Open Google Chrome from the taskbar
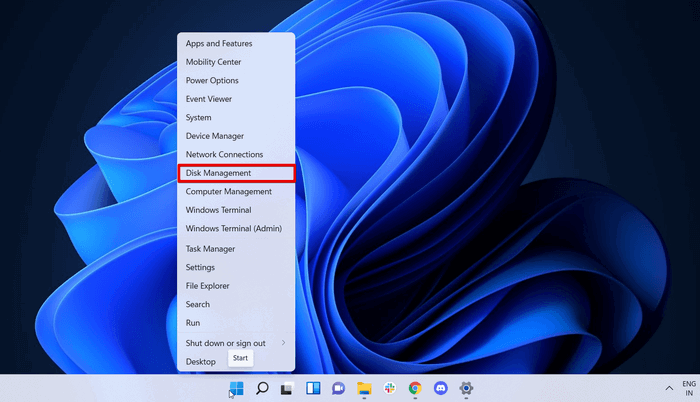The image size is (700, 402). pos(415,388)
